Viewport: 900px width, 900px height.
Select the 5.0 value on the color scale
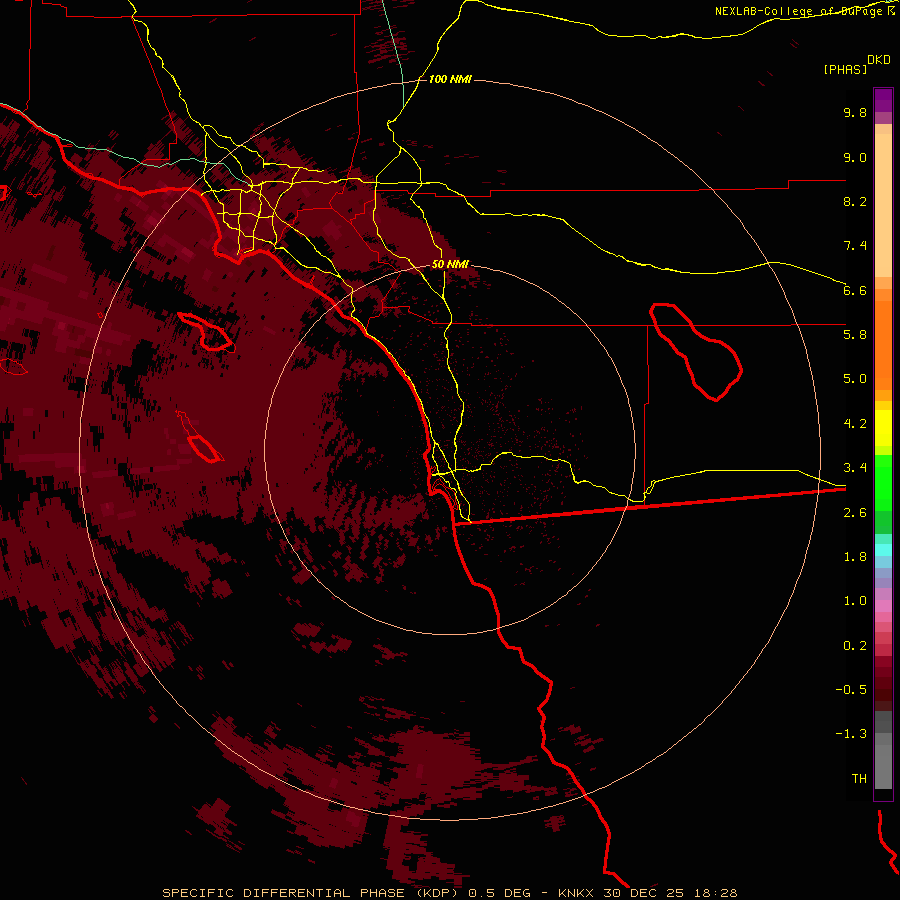click(855, 379)
